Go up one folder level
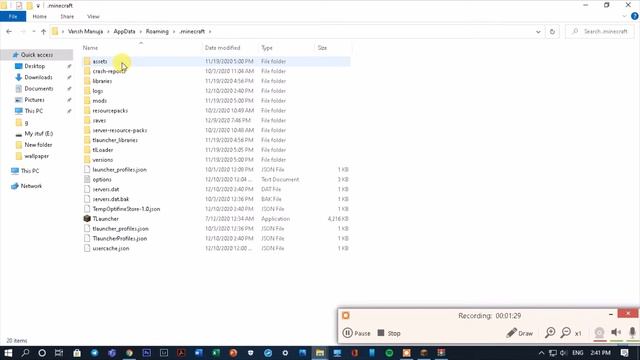The height and width of the screenshot is (360, 640). pyautogui.click(x=43, y=31)
